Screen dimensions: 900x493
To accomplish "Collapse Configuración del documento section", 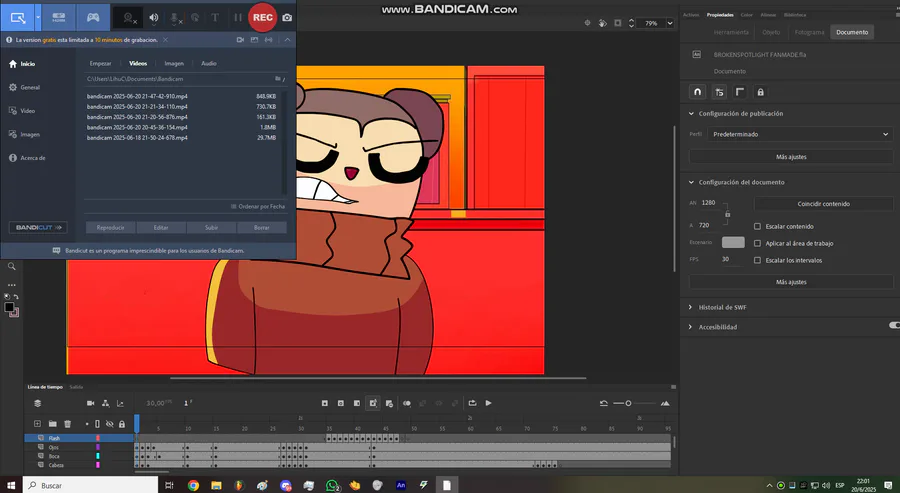I will 691,182.
